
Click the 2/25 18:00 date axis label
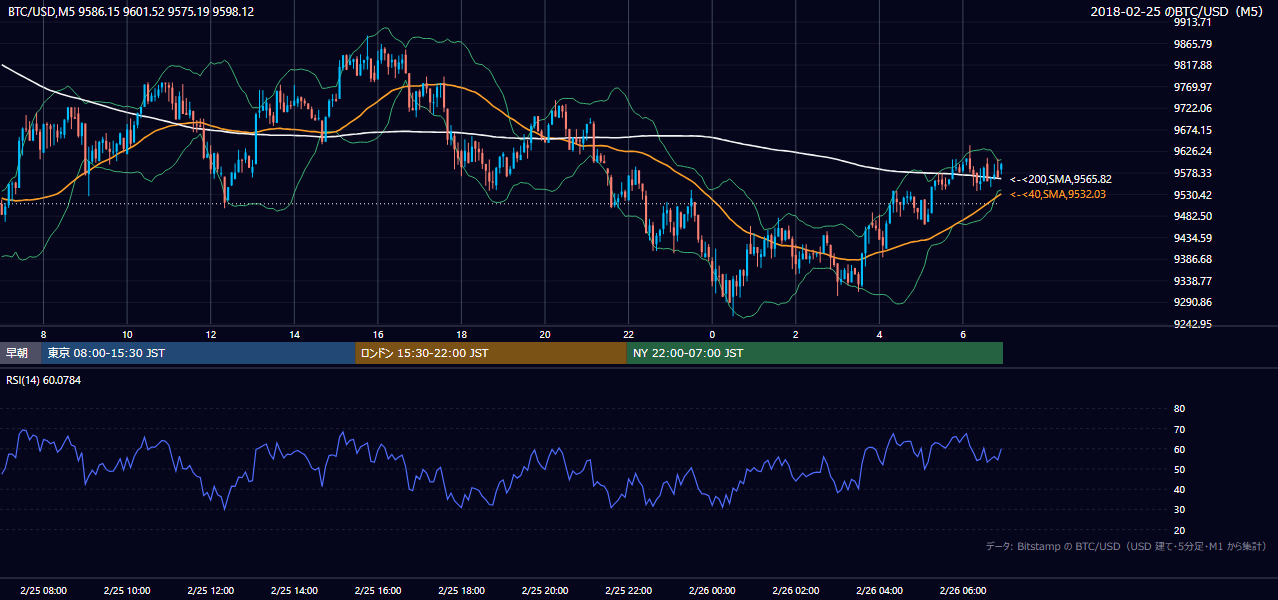coord(461,591)
